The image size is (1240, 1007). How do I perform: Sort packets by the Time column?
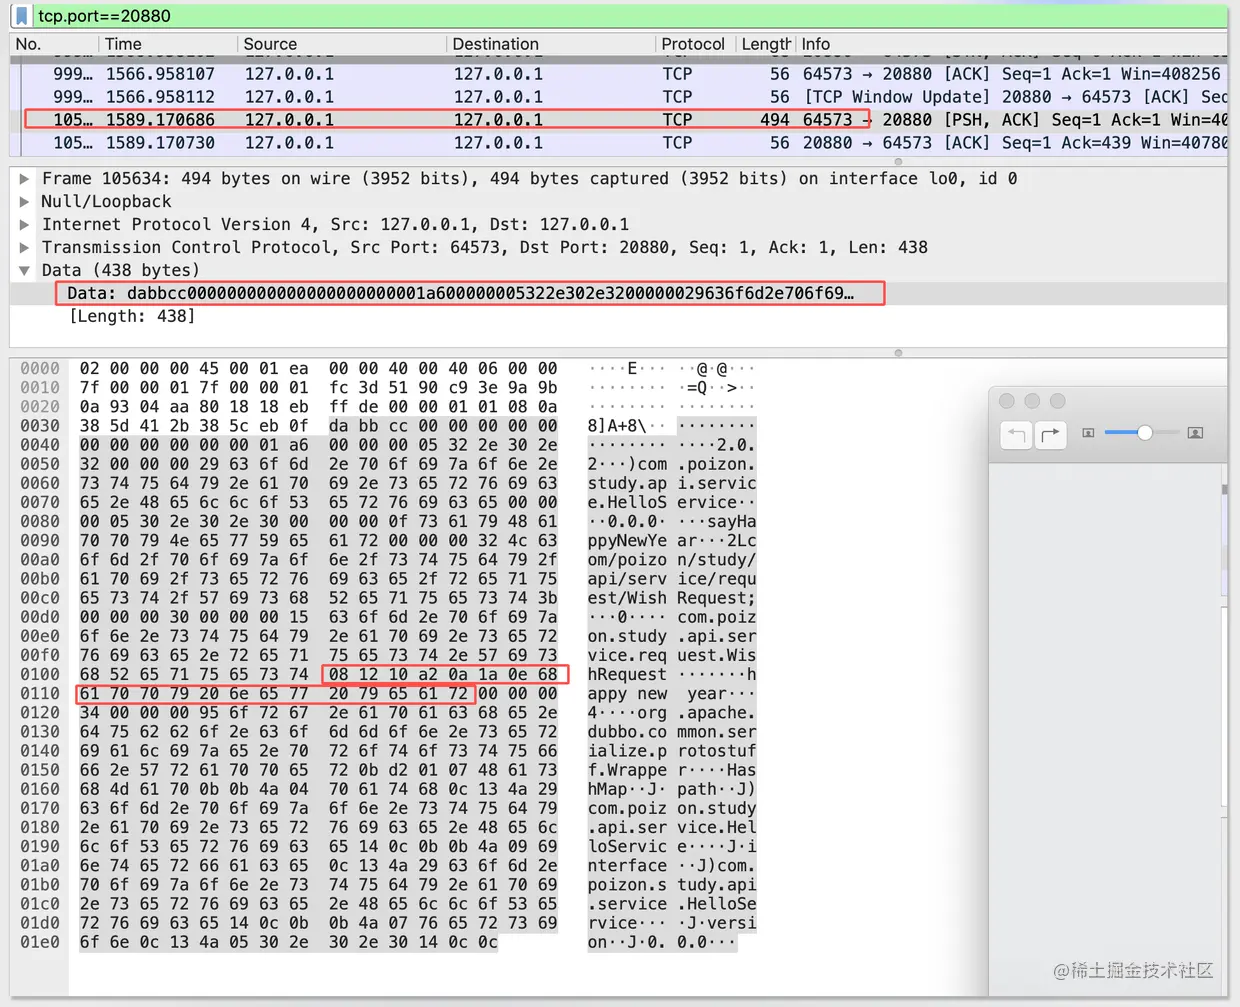(x=168, y=44)
